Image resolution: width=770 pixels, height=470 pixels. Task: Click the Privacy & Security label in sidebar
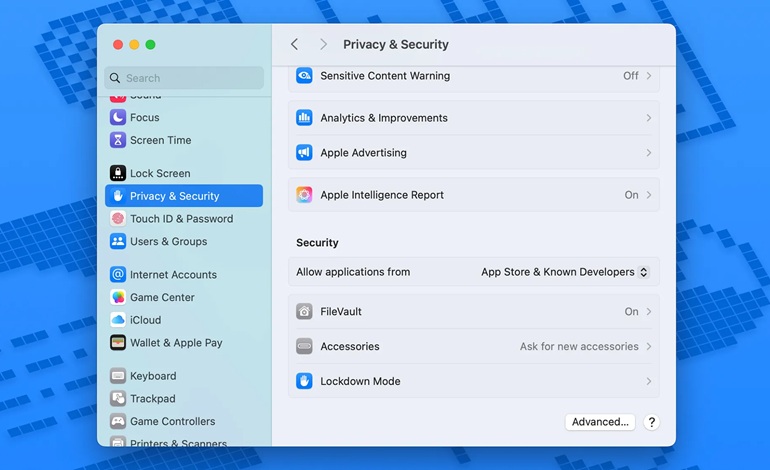point(174,196)
